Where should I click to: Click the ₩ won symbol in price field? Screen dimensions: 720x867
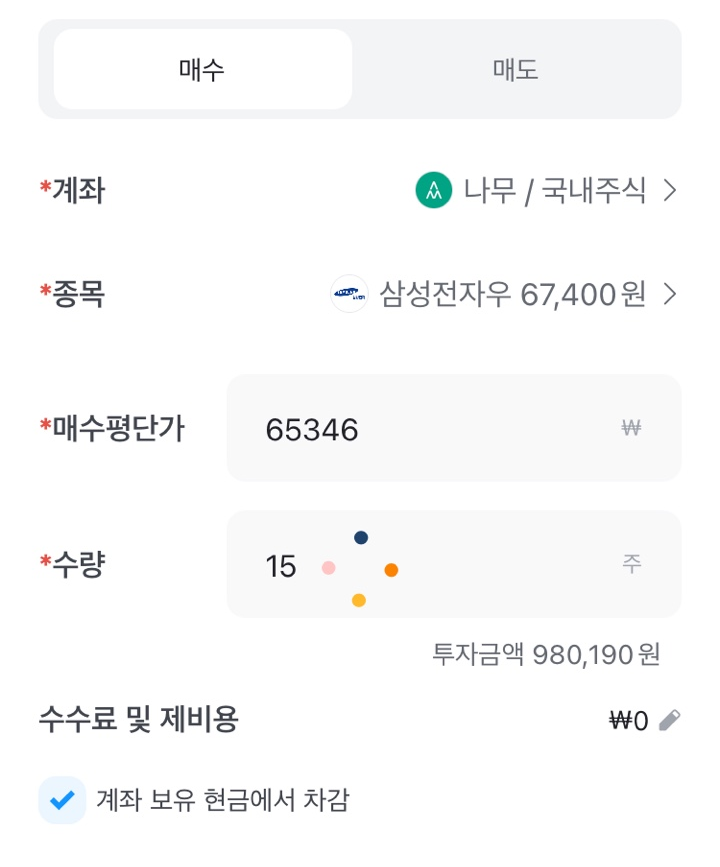(x=631, y=428)
